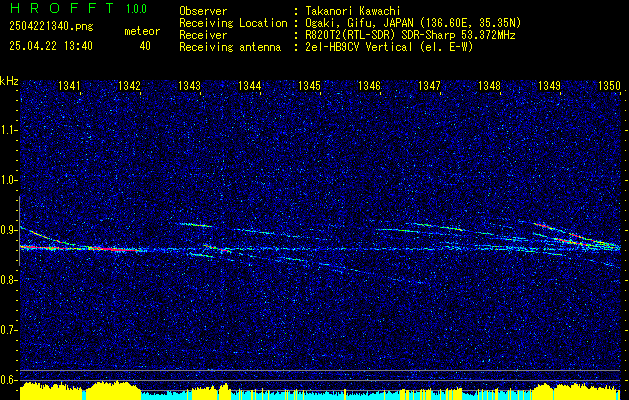Click the 1347 time axis marker
Screen dimensions: 629x400
click(430, 85)
